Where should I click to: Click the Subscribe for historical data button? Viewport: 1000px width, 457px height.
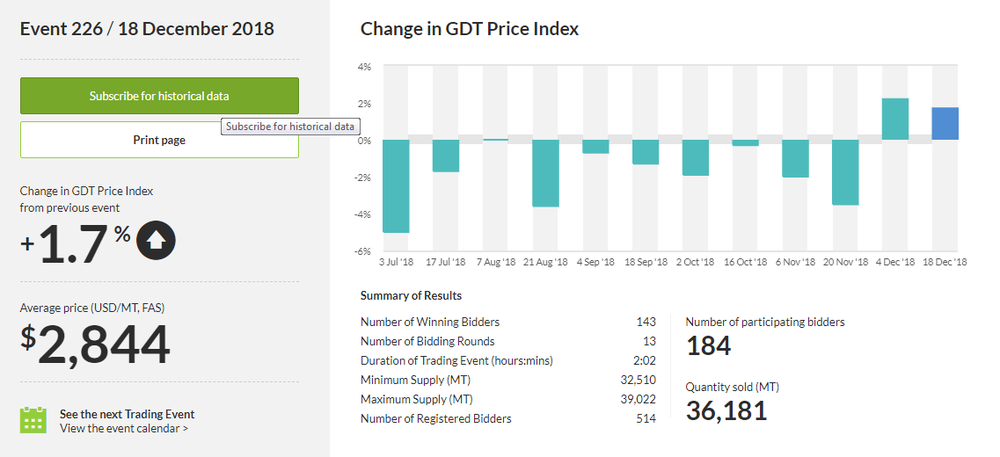coord(159,96)
